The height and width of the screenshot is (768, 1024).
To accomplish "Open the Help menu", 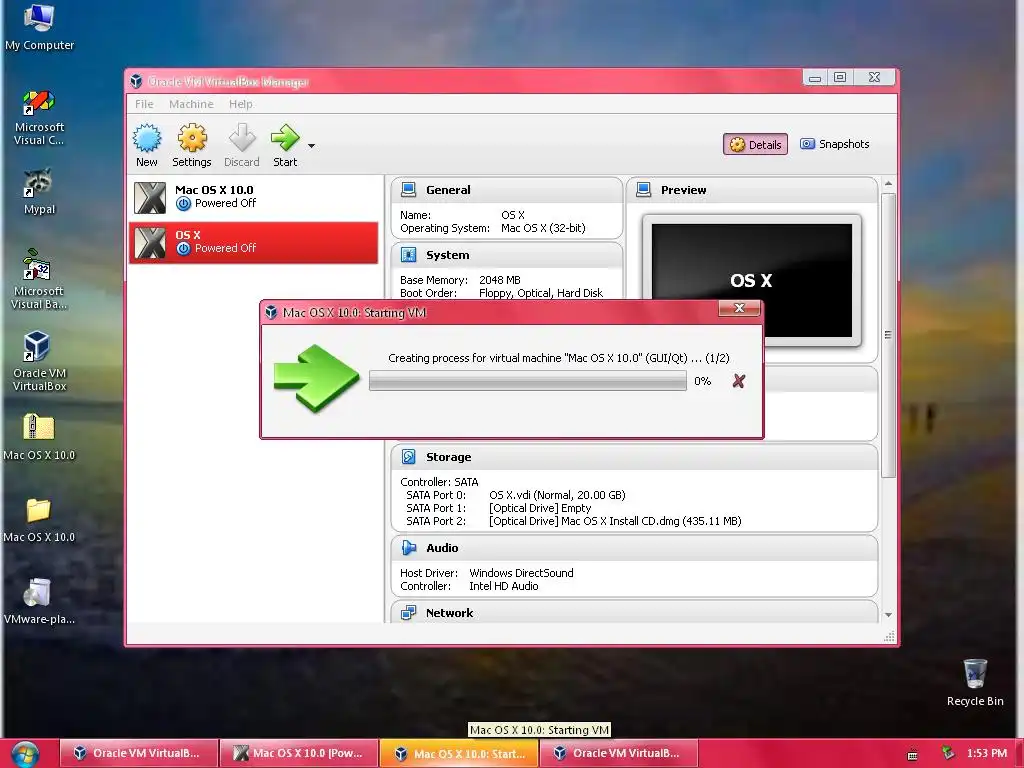I will click(x=240, y=104).
